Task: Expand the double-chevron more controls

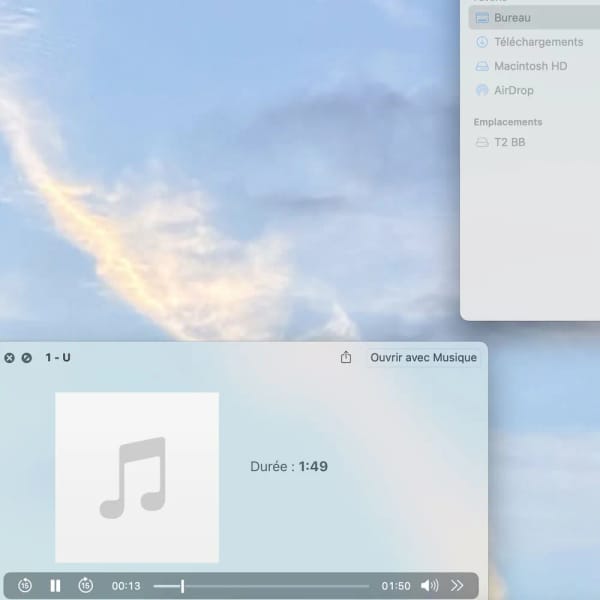Action: [x=457, y=585]
